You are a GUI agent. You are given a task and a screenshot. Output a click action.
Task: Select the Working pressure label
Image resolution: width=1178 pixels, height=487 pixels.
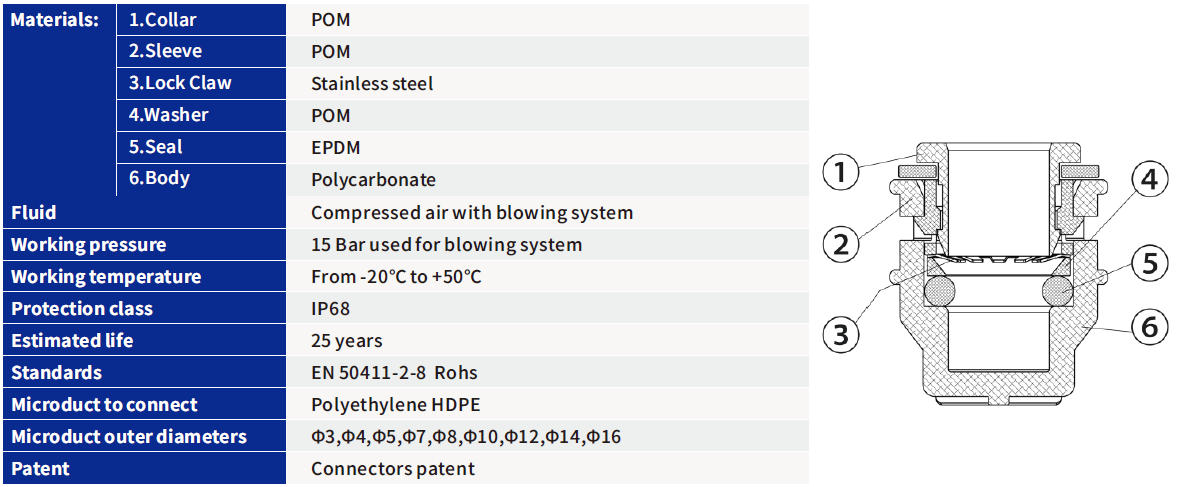pos(89,245)
